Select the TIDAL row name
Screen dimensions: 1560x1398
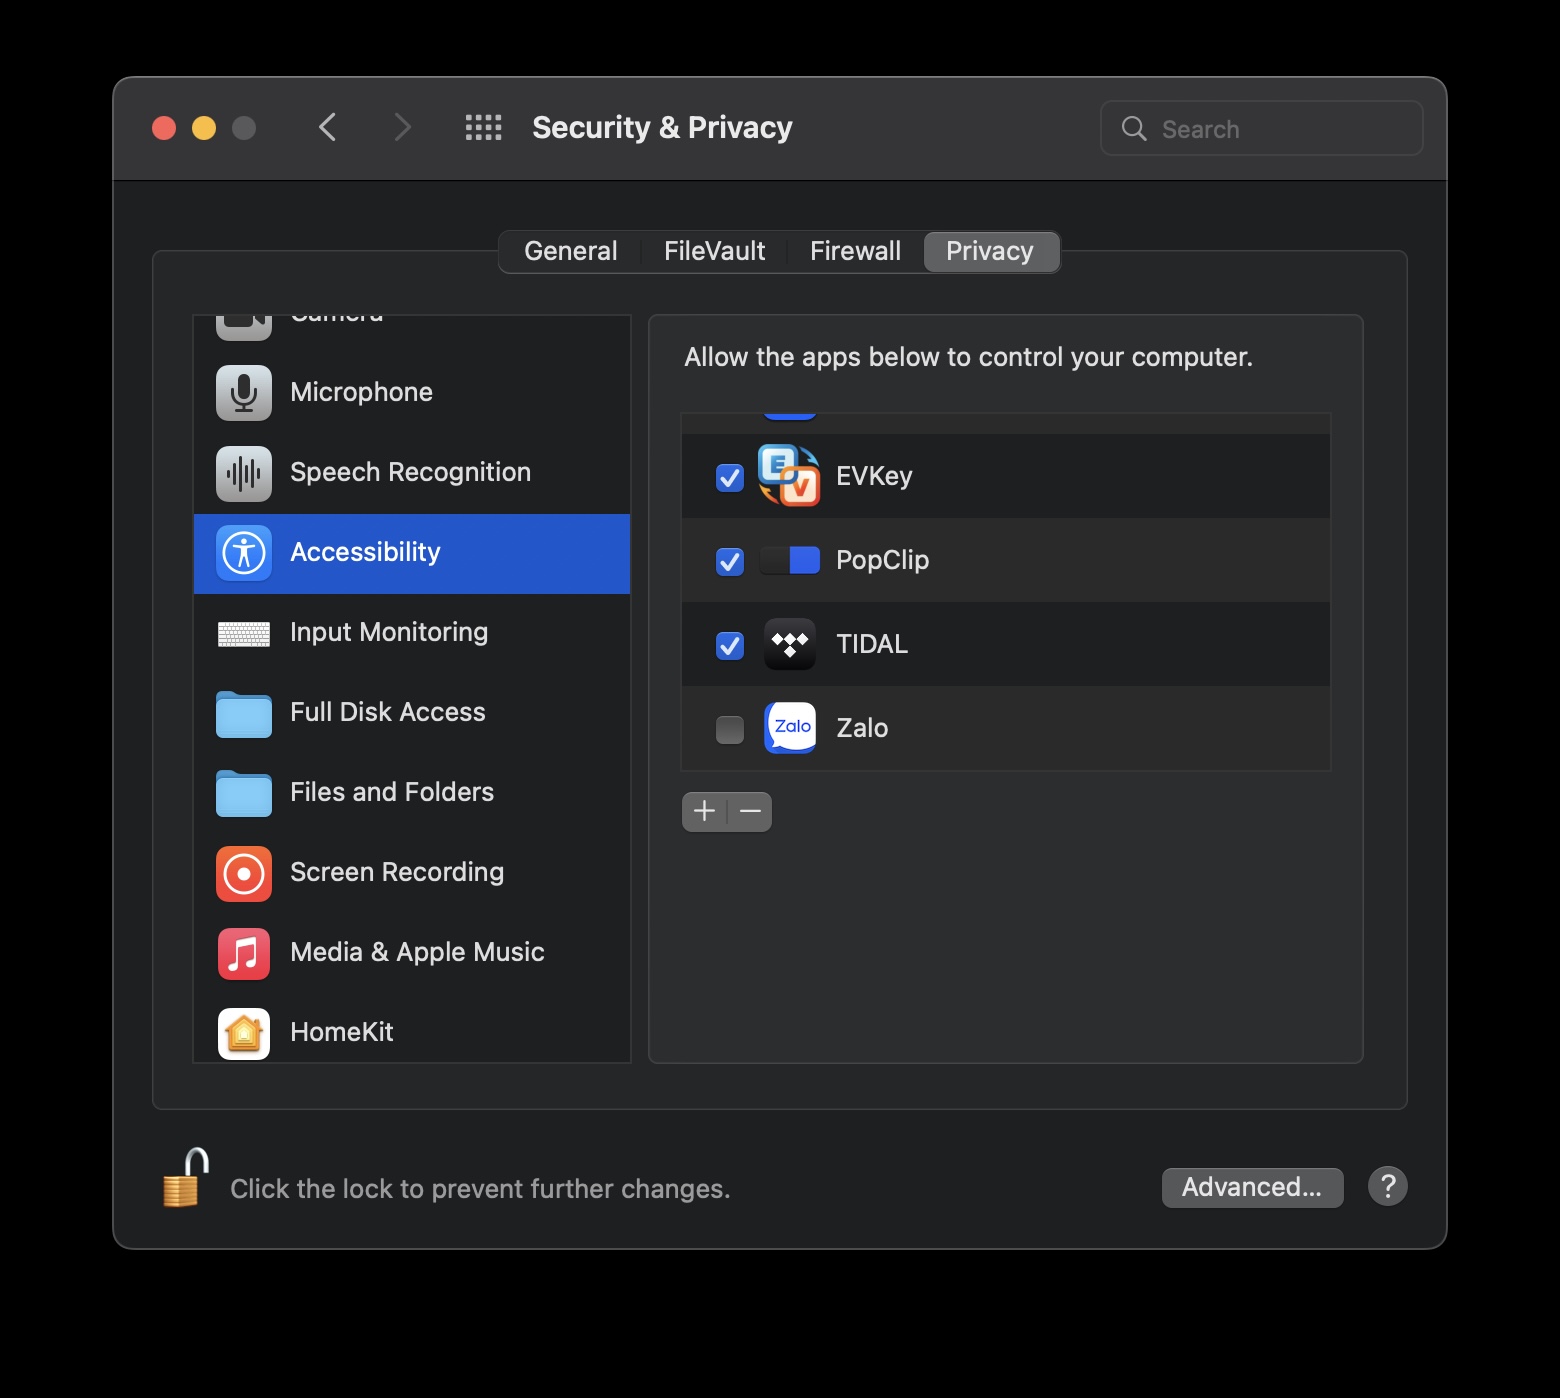(x=872, y=644)
